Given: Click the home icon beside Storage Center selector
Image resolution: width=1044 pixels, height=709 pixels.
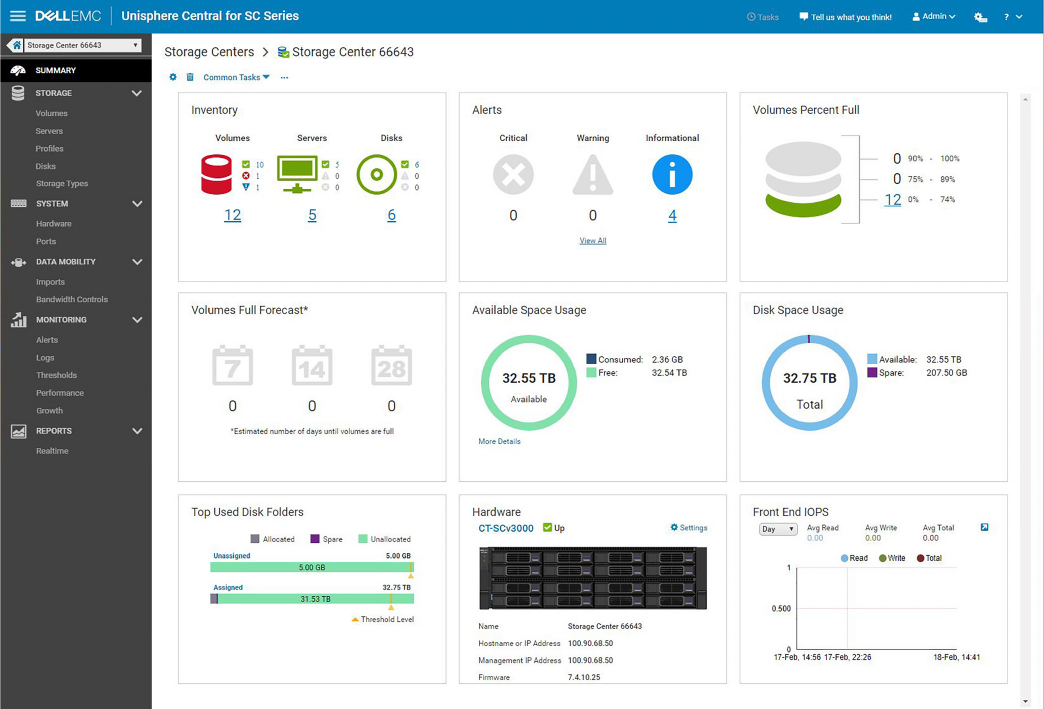Looking at the screenshot, I should click(x=15, y=45).
